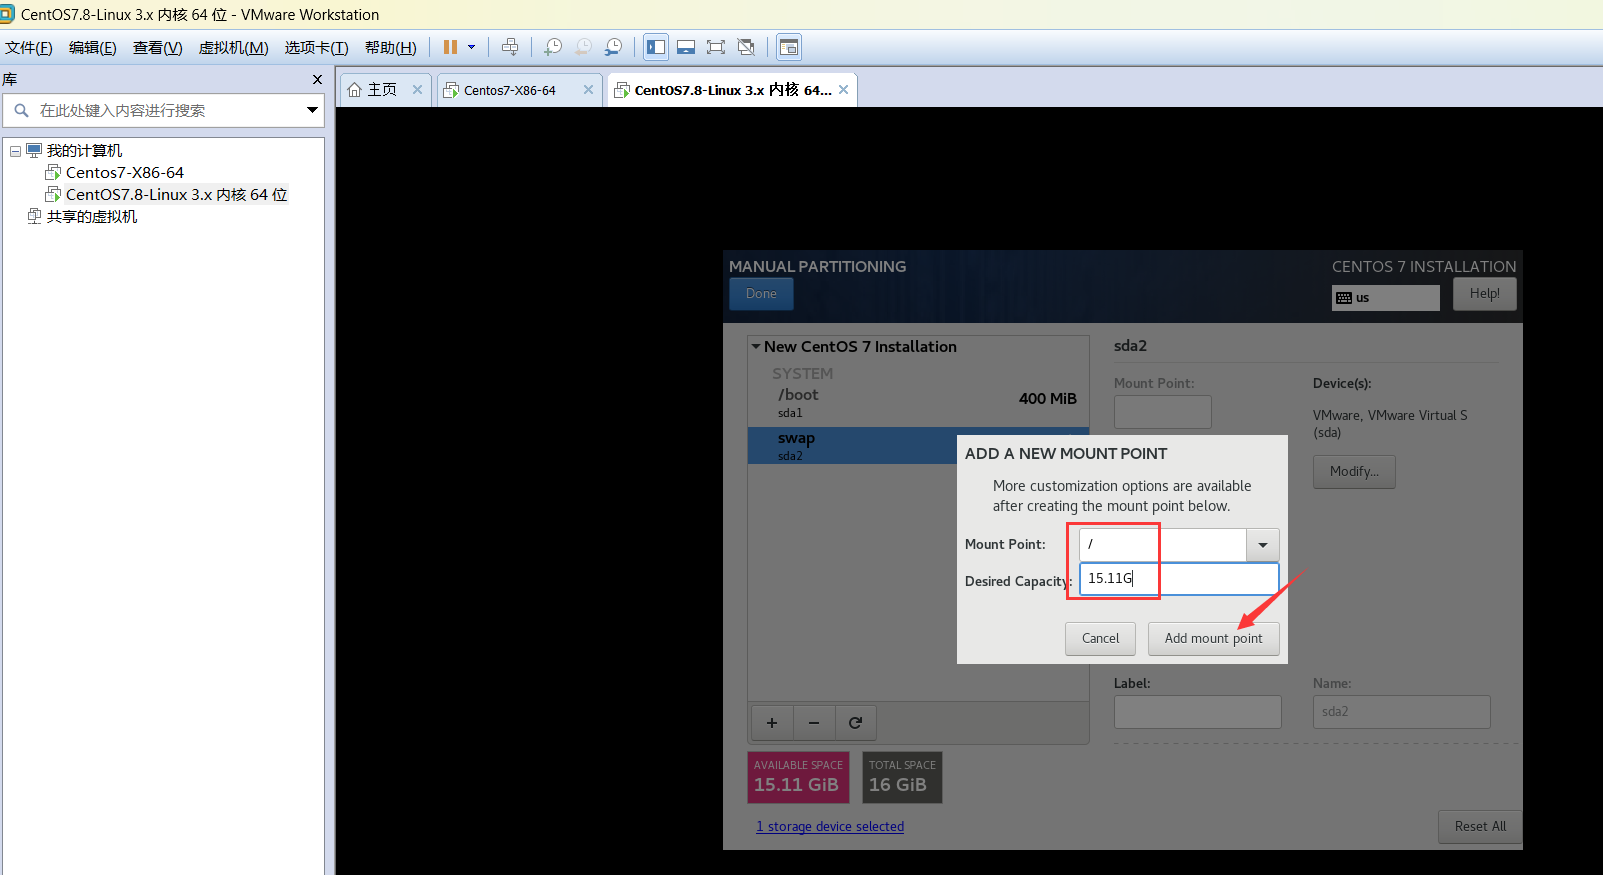Pause the virtual machine with toolbar button
Image resolution: width=1603 pixels, height=875 pixels.
tap(450, 47)
